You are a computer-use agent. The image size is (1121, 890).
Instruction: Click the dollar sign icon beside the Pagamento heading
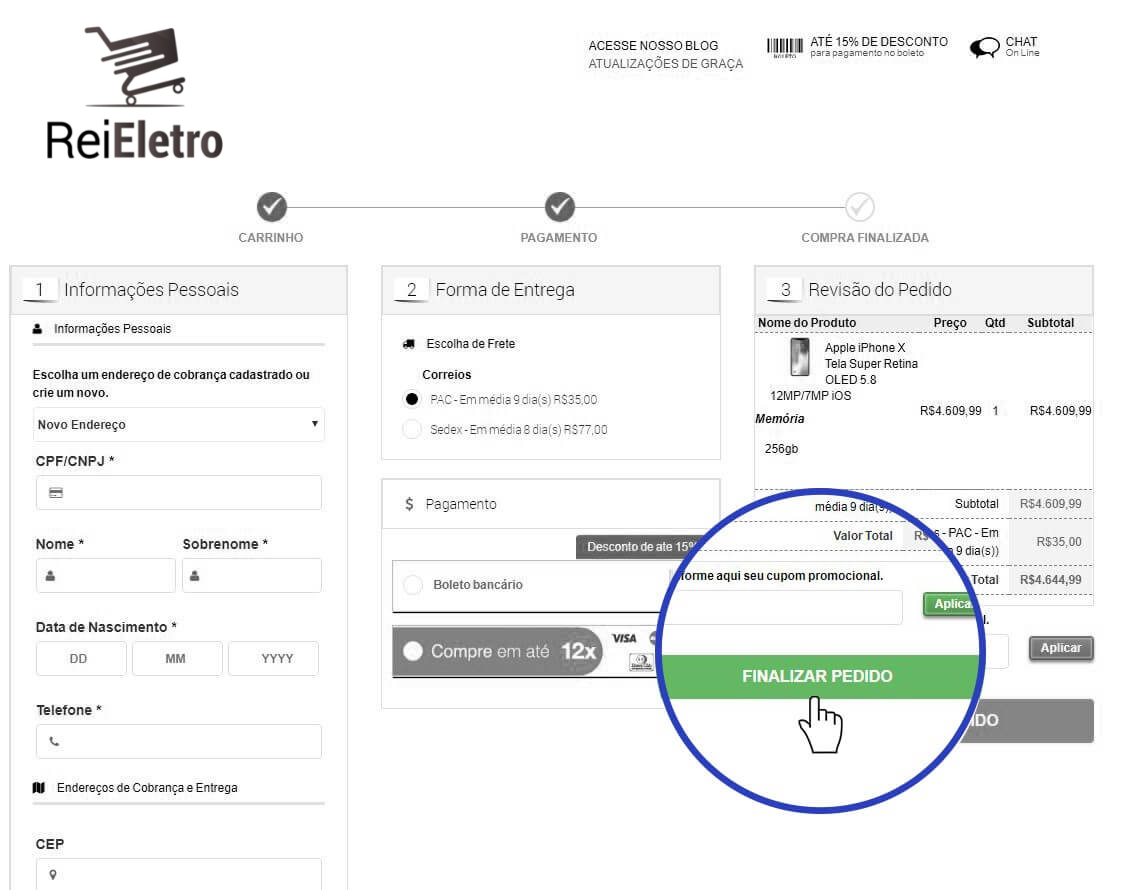tap(409, 504)
